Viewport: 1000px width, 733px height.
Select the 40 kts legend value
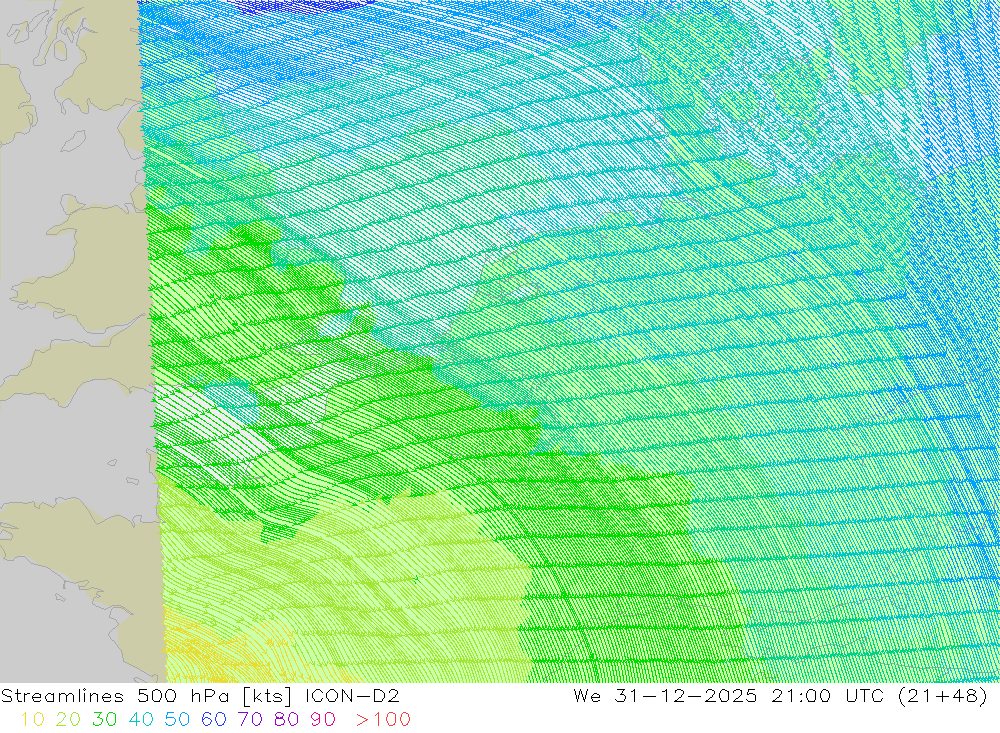141,720
